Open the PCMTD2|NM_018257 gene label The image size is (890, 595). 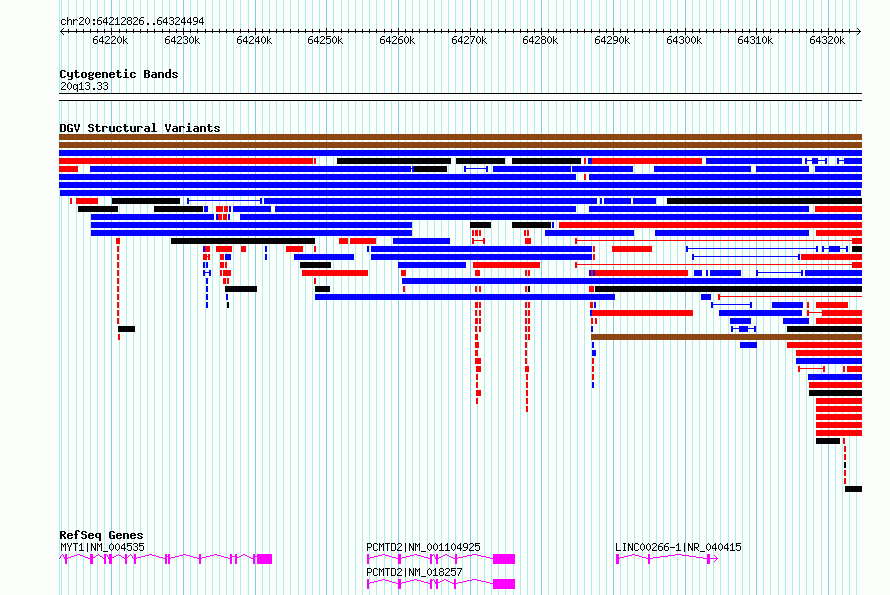pos(414,572)
